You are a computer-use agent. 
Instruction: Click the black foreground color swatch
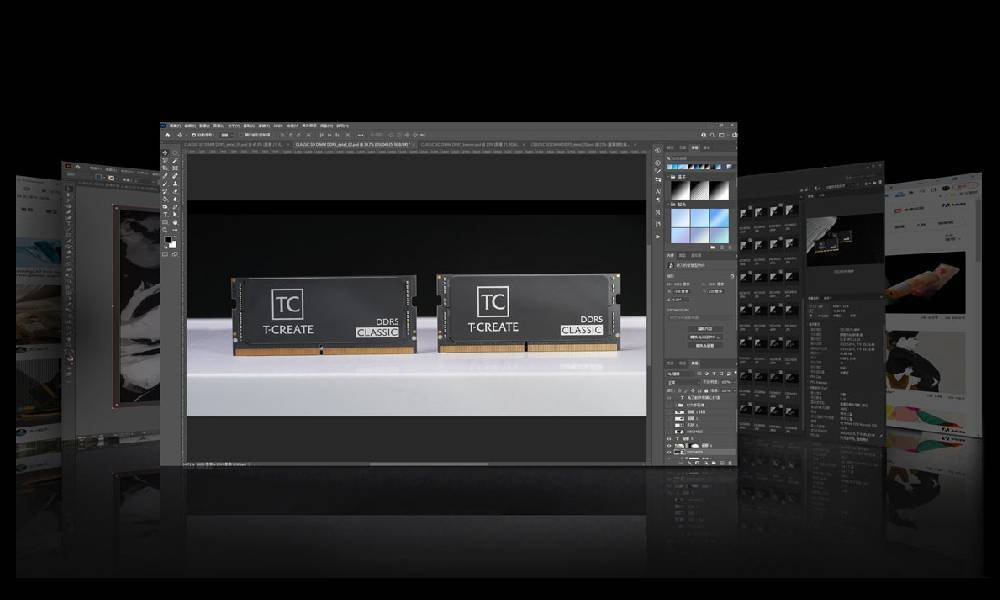tap(168, 240)
